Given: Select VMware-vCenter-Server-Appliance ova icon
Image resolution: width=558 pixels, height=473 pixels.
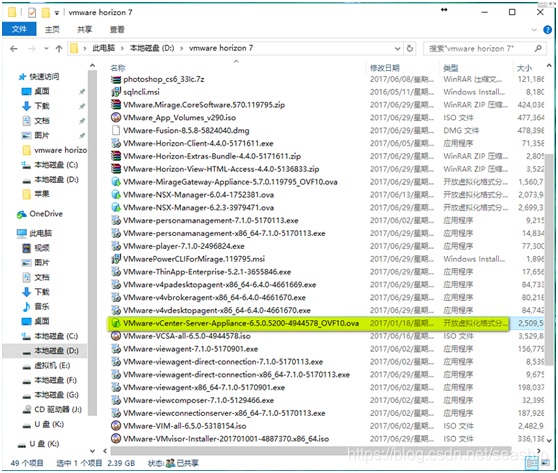Looking at the screenshot, I should [116, 323].
